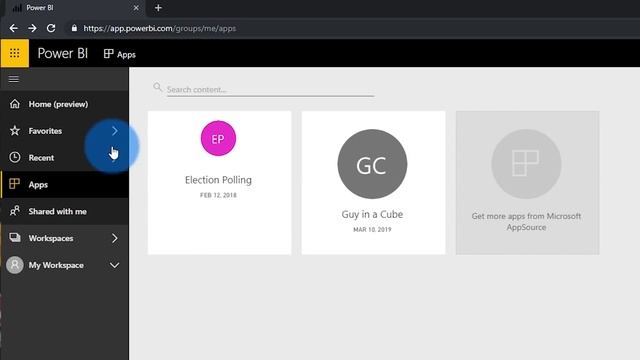Close the Power BI browser tab

(136, 8)
